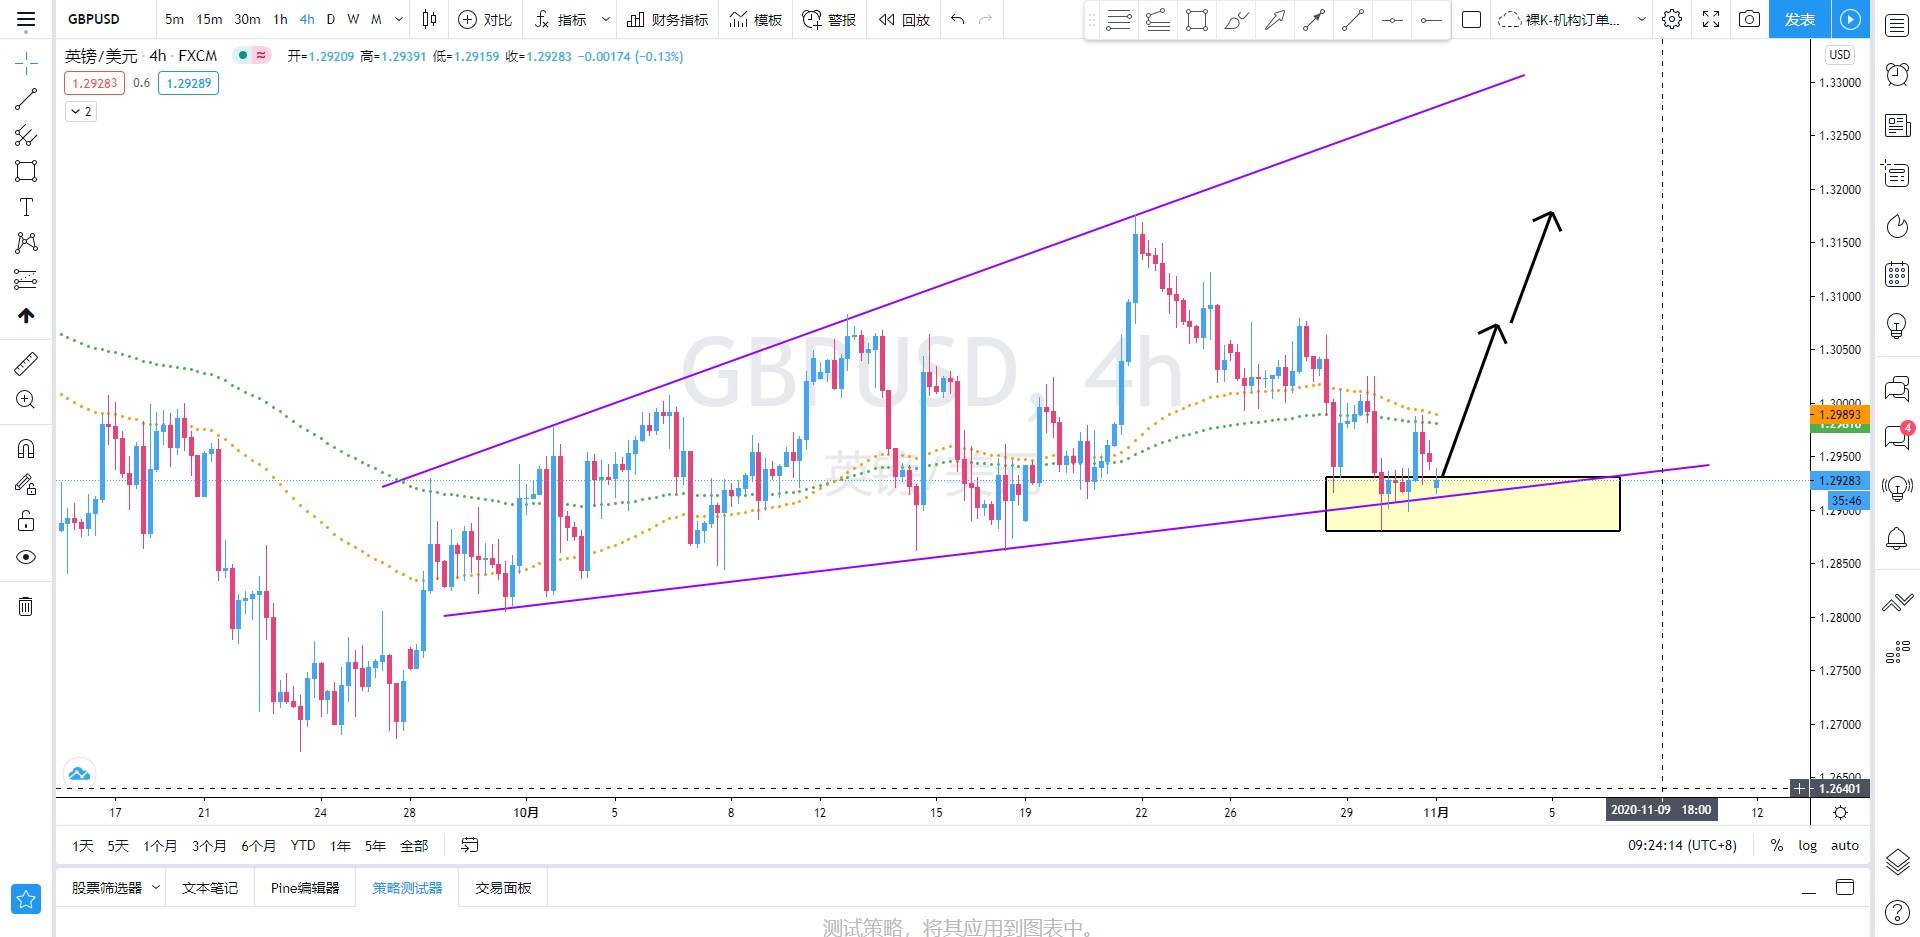Select the rectangle tool in floating toolbar
Screen dimensions: 1920x937
[x=1197, y=20]
